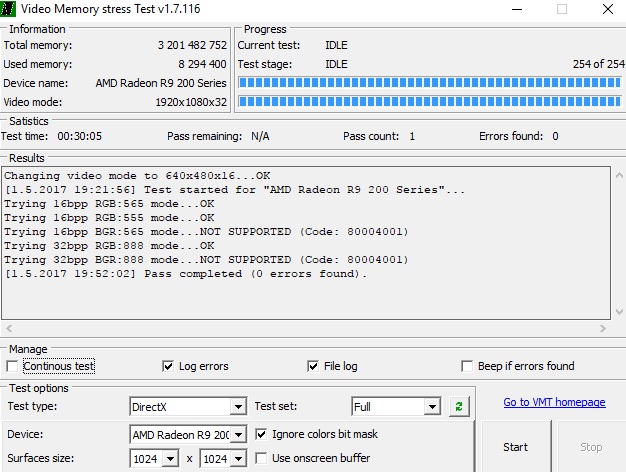Viewport: 626px width, 472px height.
Task: Enable Use onscreen buffer option
Action: [261, 458]
